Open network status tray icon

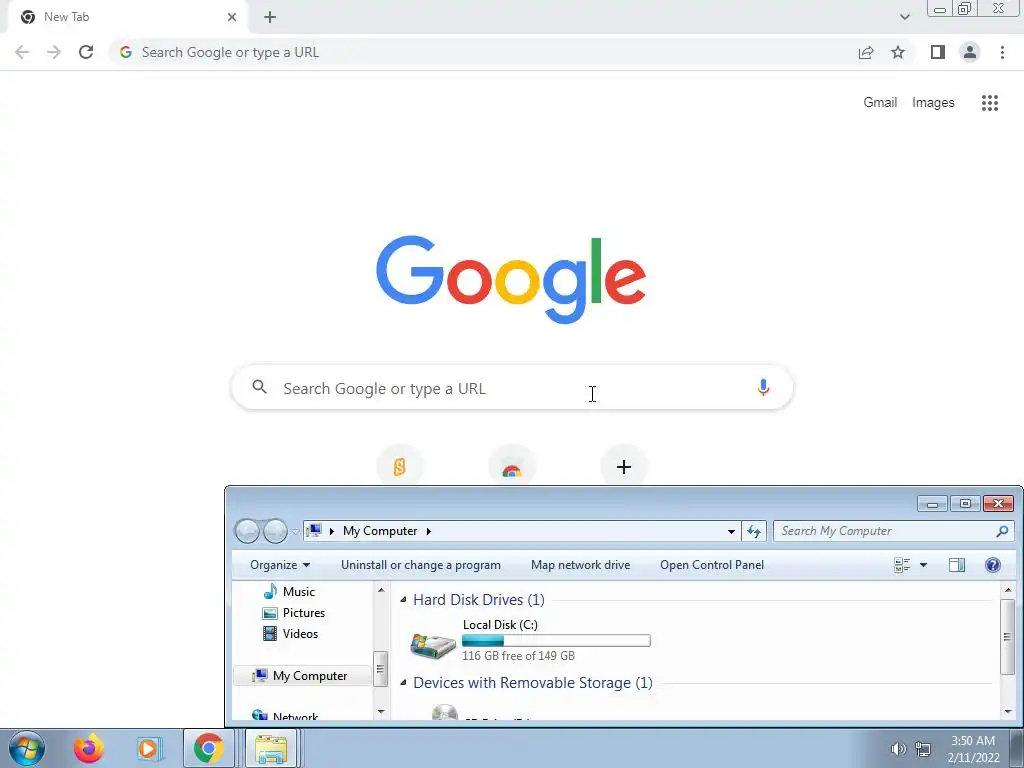[923, 749]
